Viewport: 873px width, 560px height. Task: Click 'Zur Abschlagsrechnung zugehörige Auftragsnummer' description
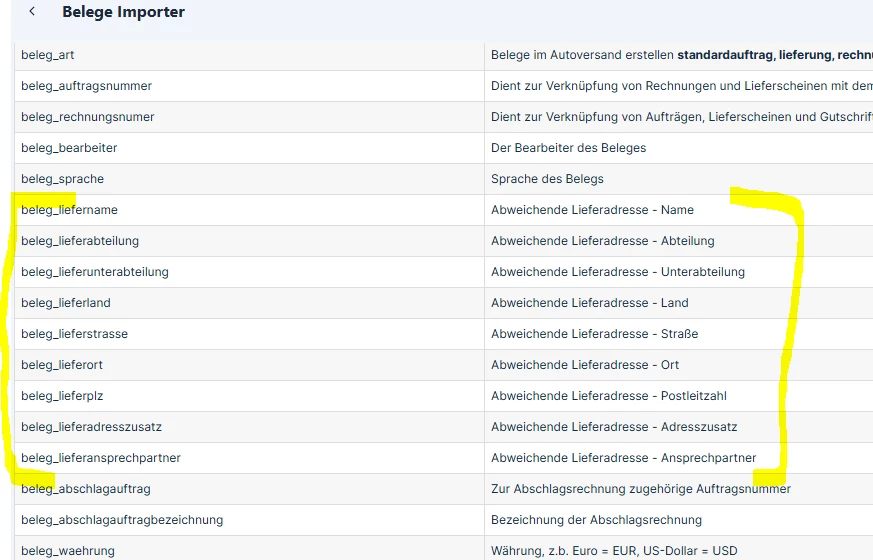click(x=641, y=489)
